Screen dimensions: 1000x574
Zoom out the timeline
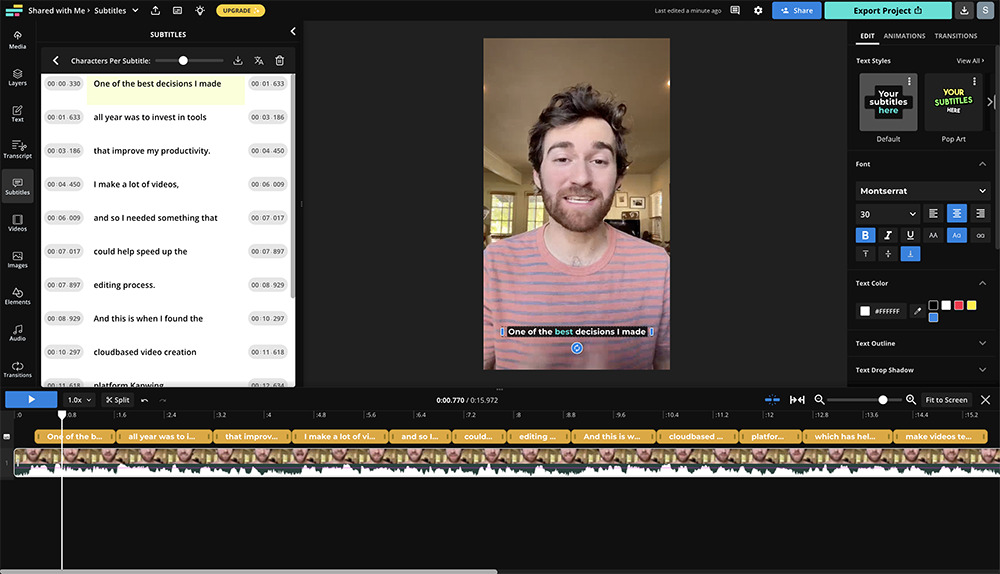tap(820, 400)
